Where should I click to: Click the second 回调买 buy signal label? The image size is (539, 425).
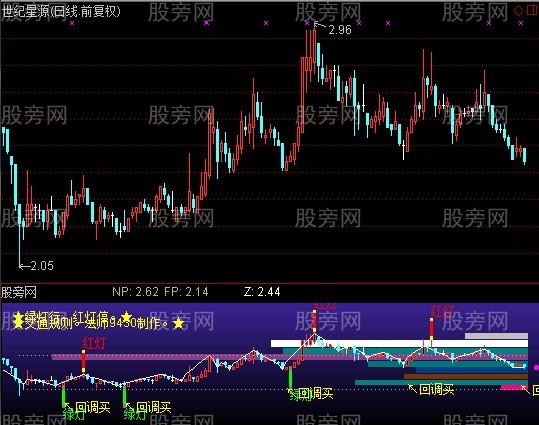coord(153,407)
